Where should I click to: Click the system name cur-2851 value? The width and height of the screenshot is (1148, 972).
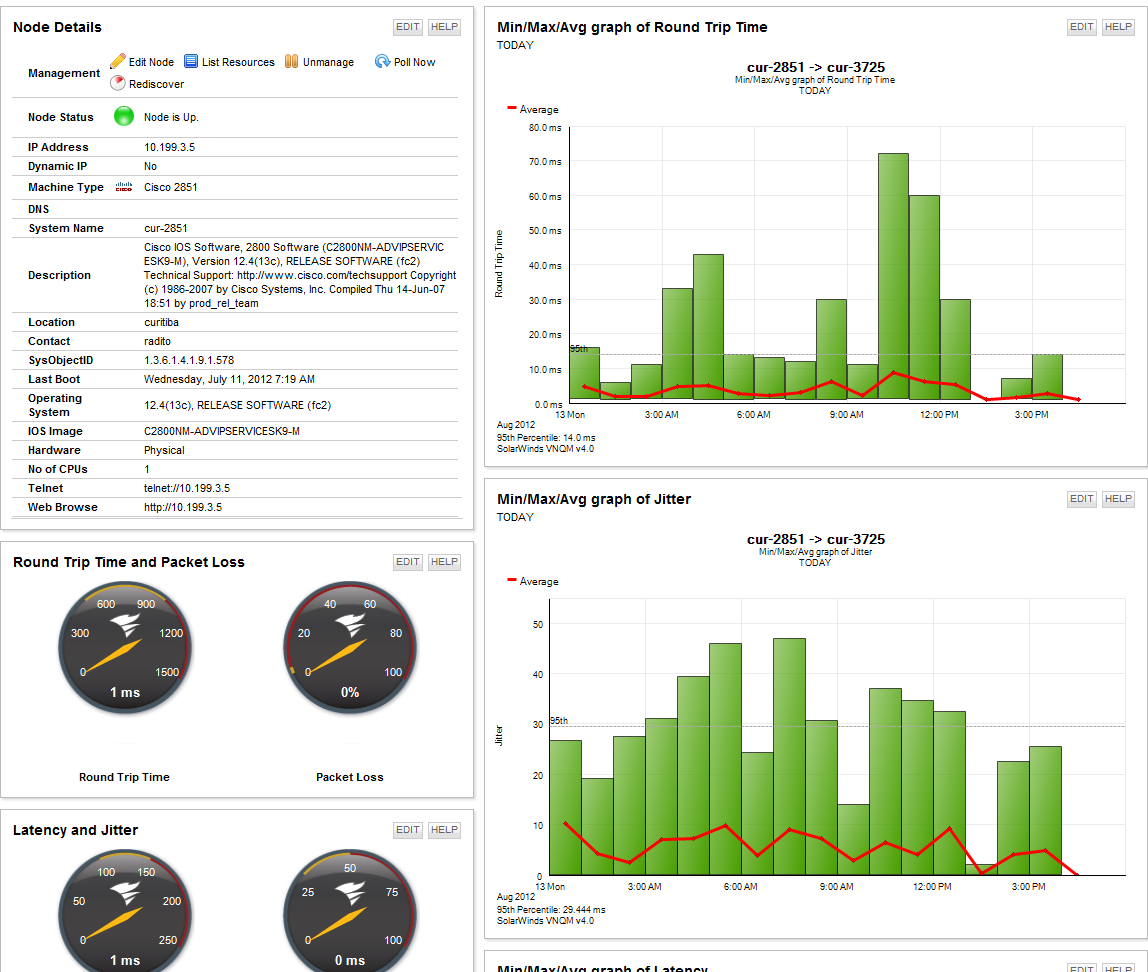point(165,228)
